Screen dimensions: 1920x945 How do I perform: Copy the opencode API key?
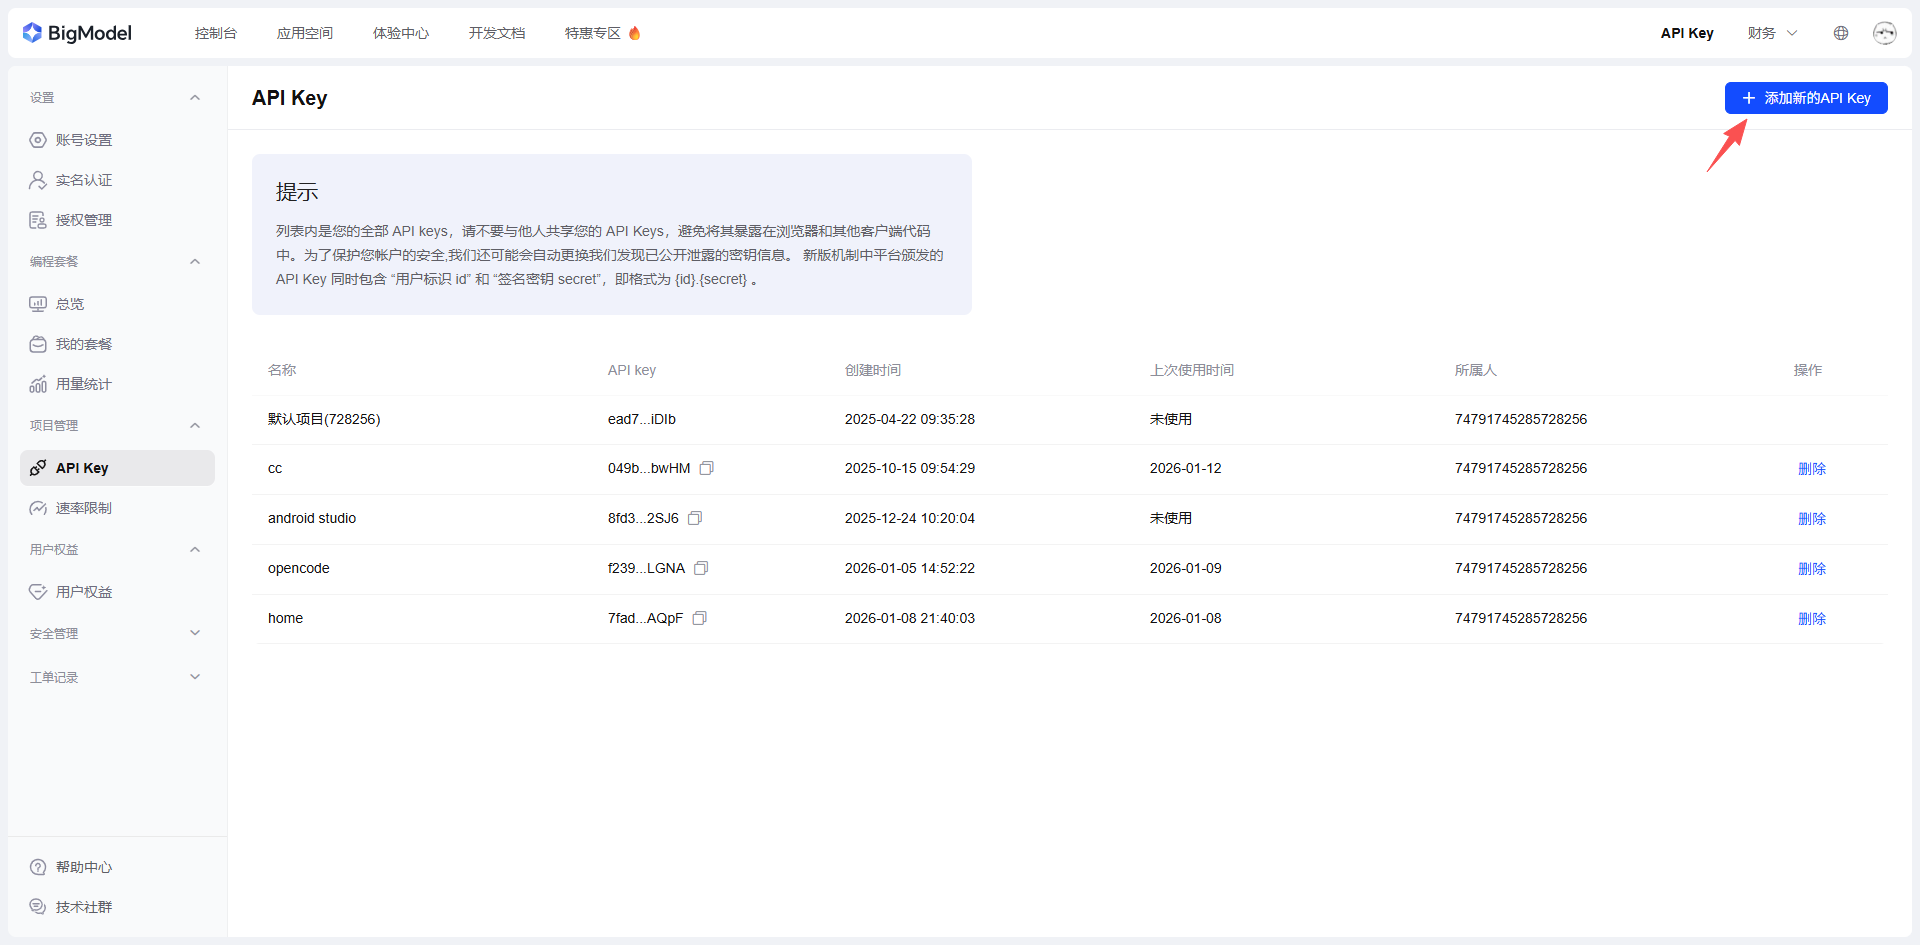[701, 568]
